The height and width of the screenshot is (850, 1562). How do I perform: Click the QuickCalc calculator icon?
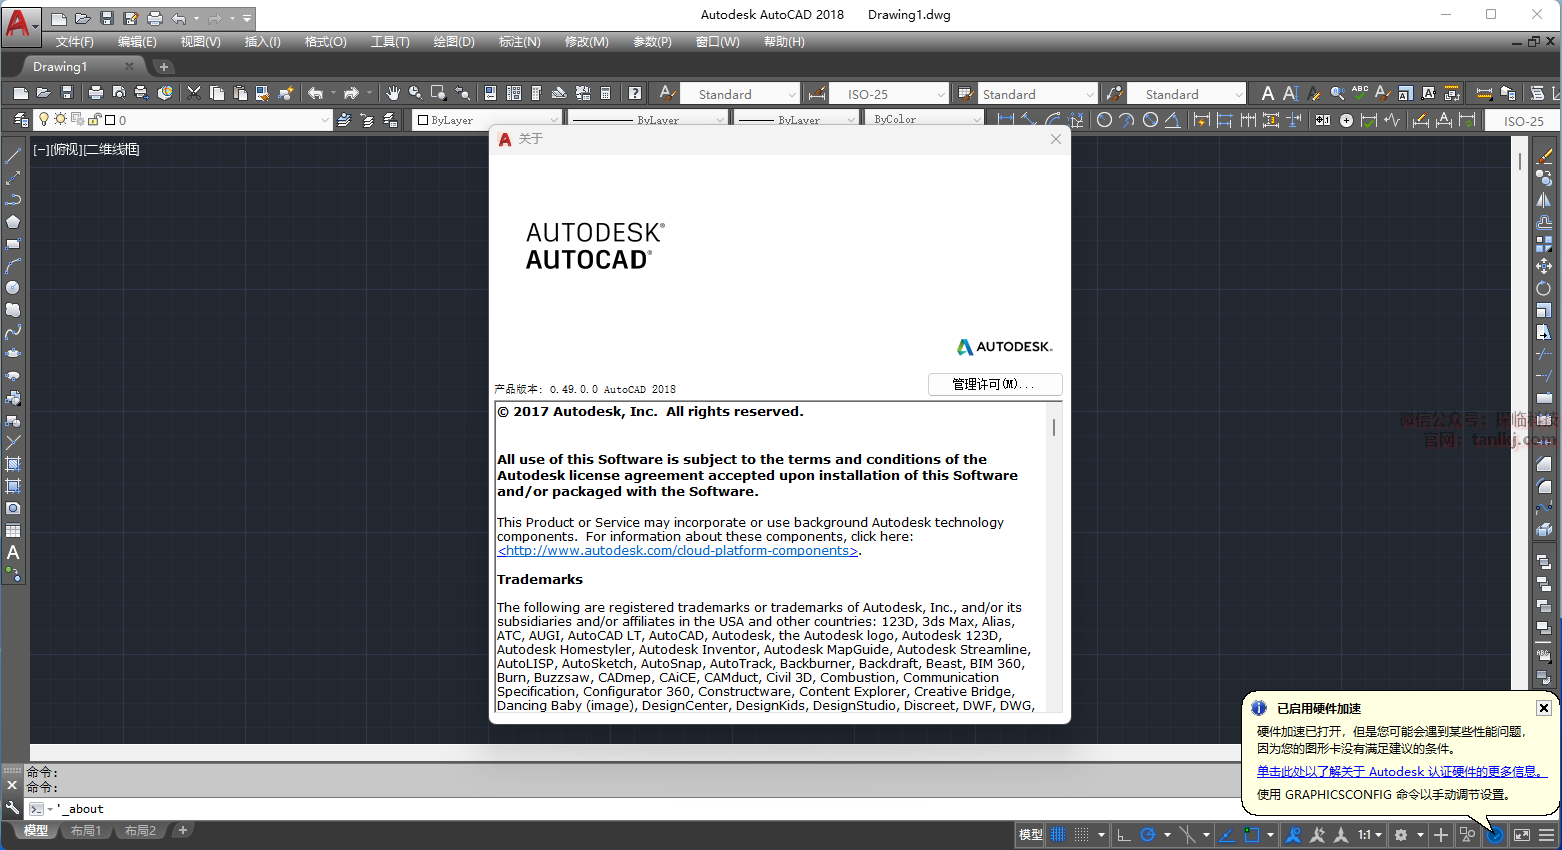pos(605,93)
